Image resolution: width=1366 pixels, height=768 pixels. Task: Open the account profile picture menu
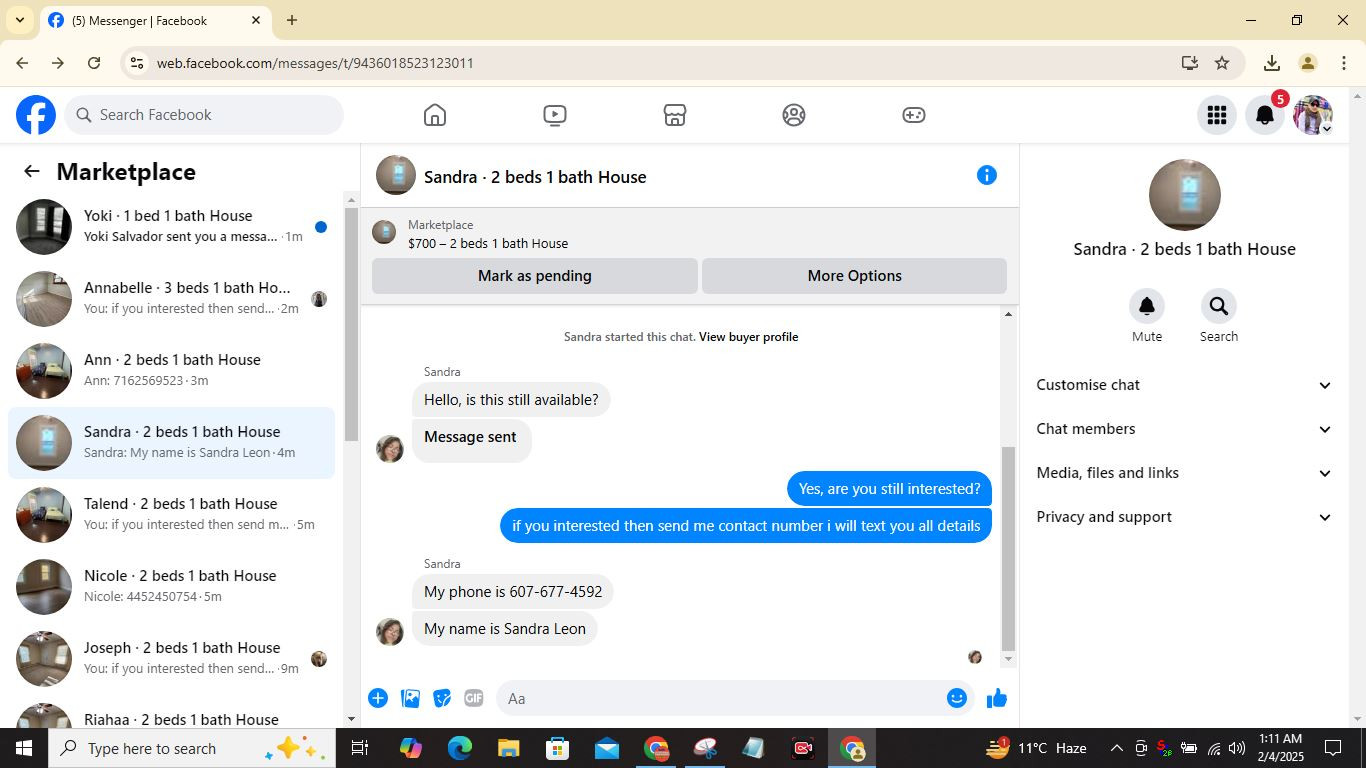point(1313,115)
